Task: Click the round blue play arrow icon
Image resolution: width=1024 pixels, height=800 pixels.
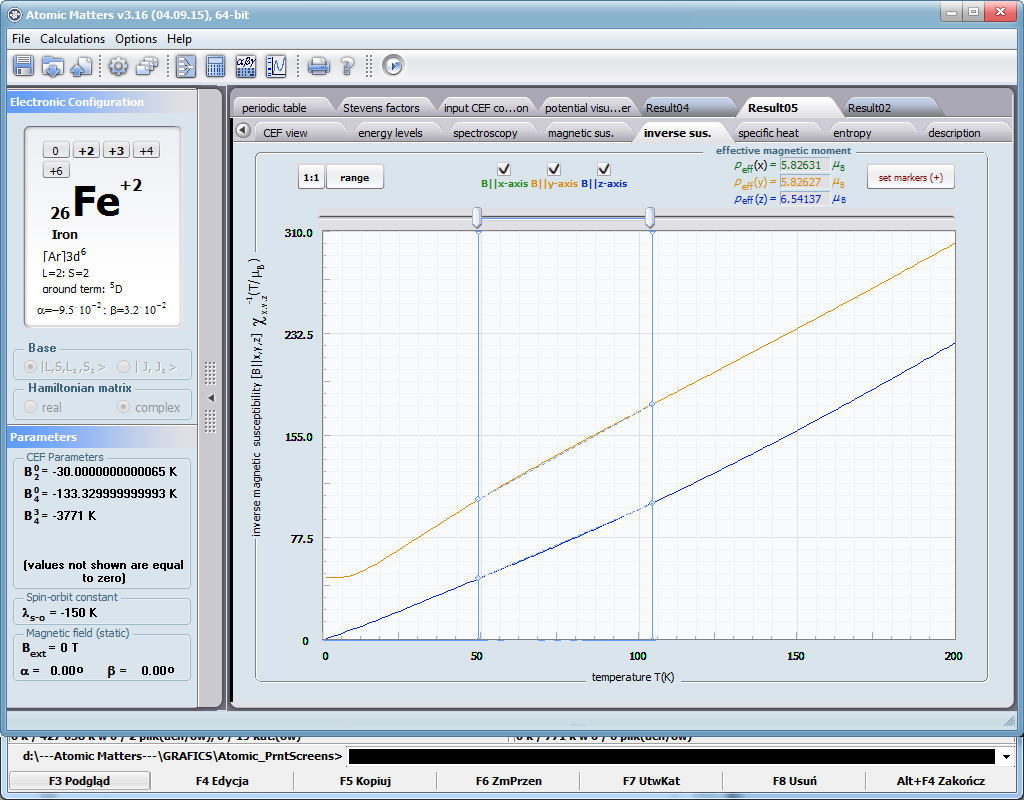Action: [x=393, y=66]
